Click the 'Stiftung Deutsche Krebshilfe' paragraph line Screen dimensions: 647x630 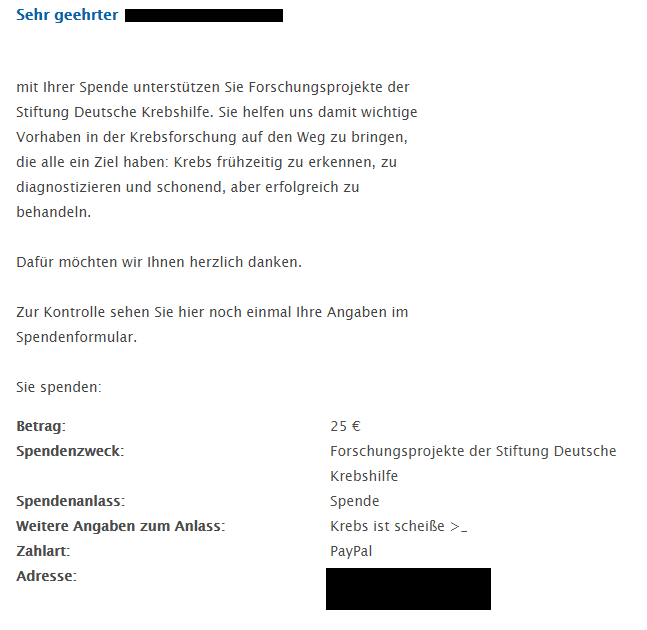(x=217, y=112)
